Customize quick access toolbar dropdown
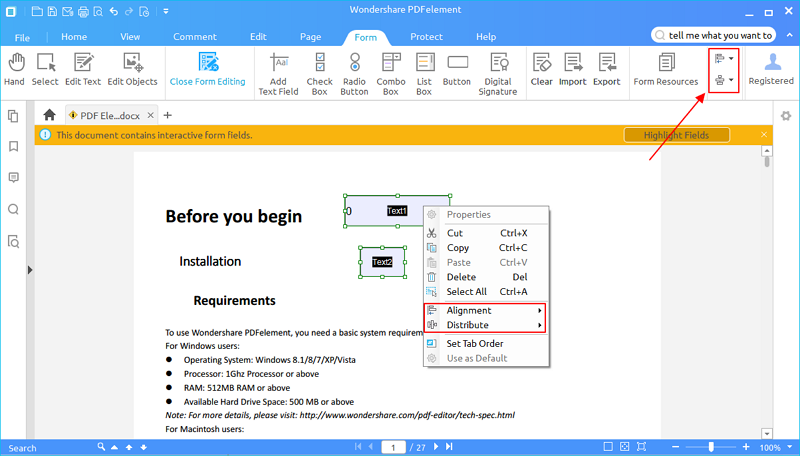The height and width of the screenshot is (456, 800). tap(166, 11)
